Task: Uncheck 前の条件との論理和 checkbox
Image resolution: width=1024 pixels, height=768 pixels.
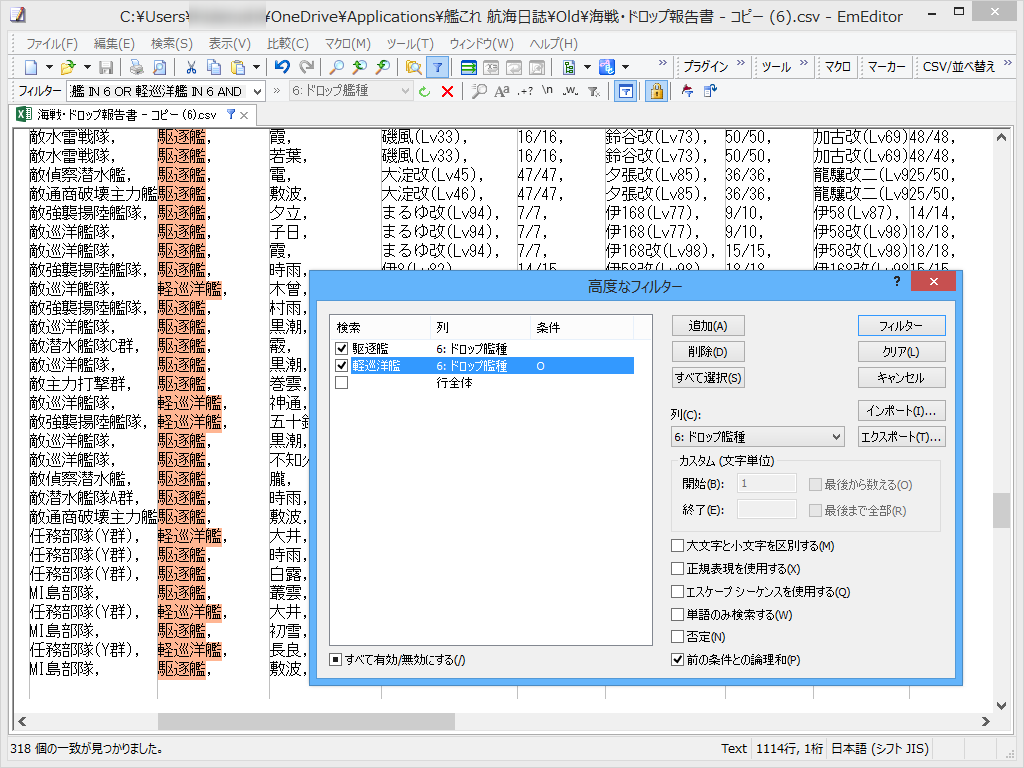Action: 678,660
